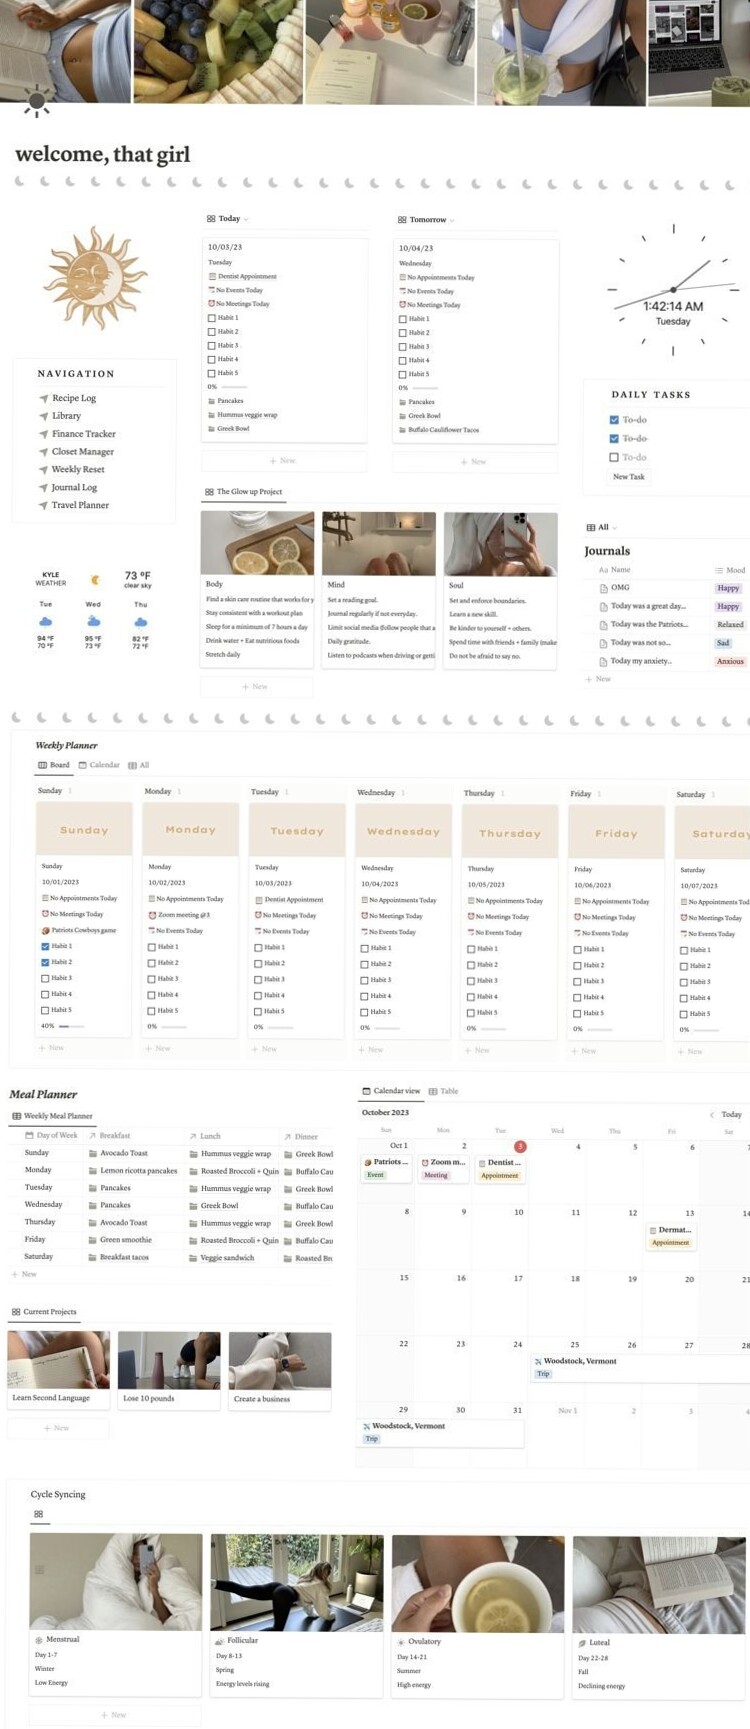
Task: Open the dropdown chevron beside Tomorrow view
Action: pos(452,220)
